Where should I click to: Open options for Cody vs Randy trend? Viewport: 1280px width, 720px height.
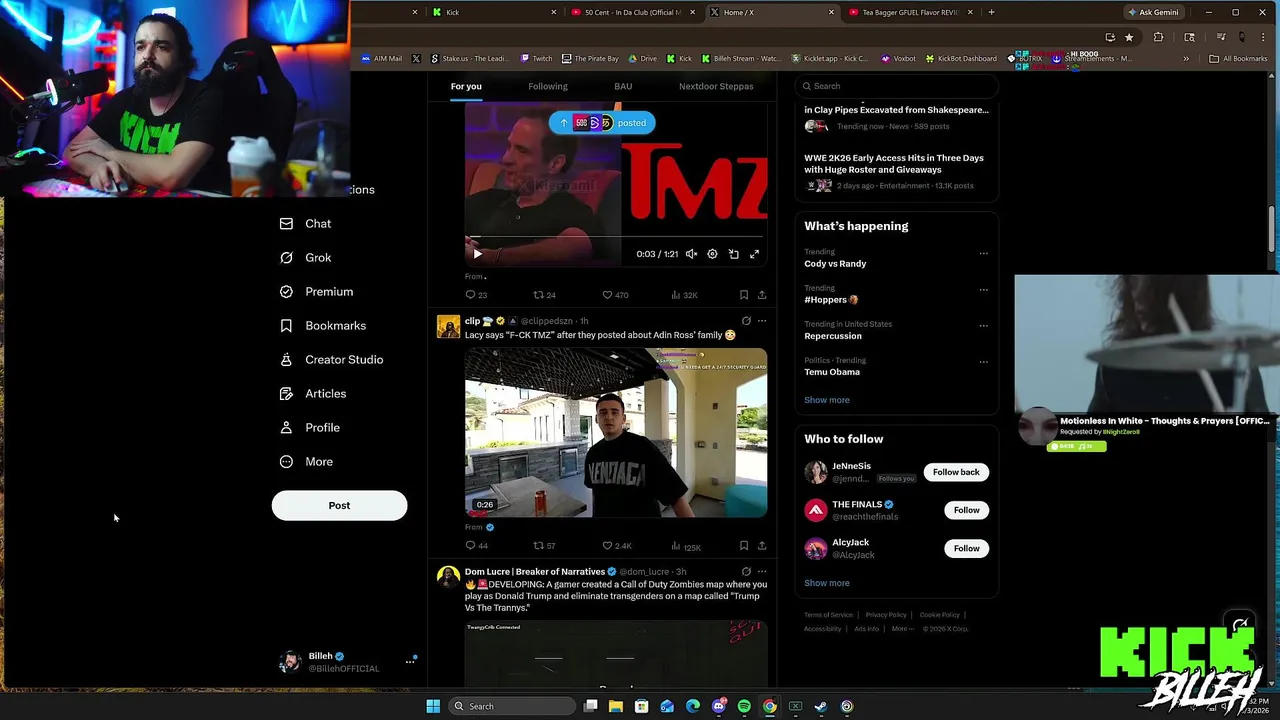tap(983, 253)
